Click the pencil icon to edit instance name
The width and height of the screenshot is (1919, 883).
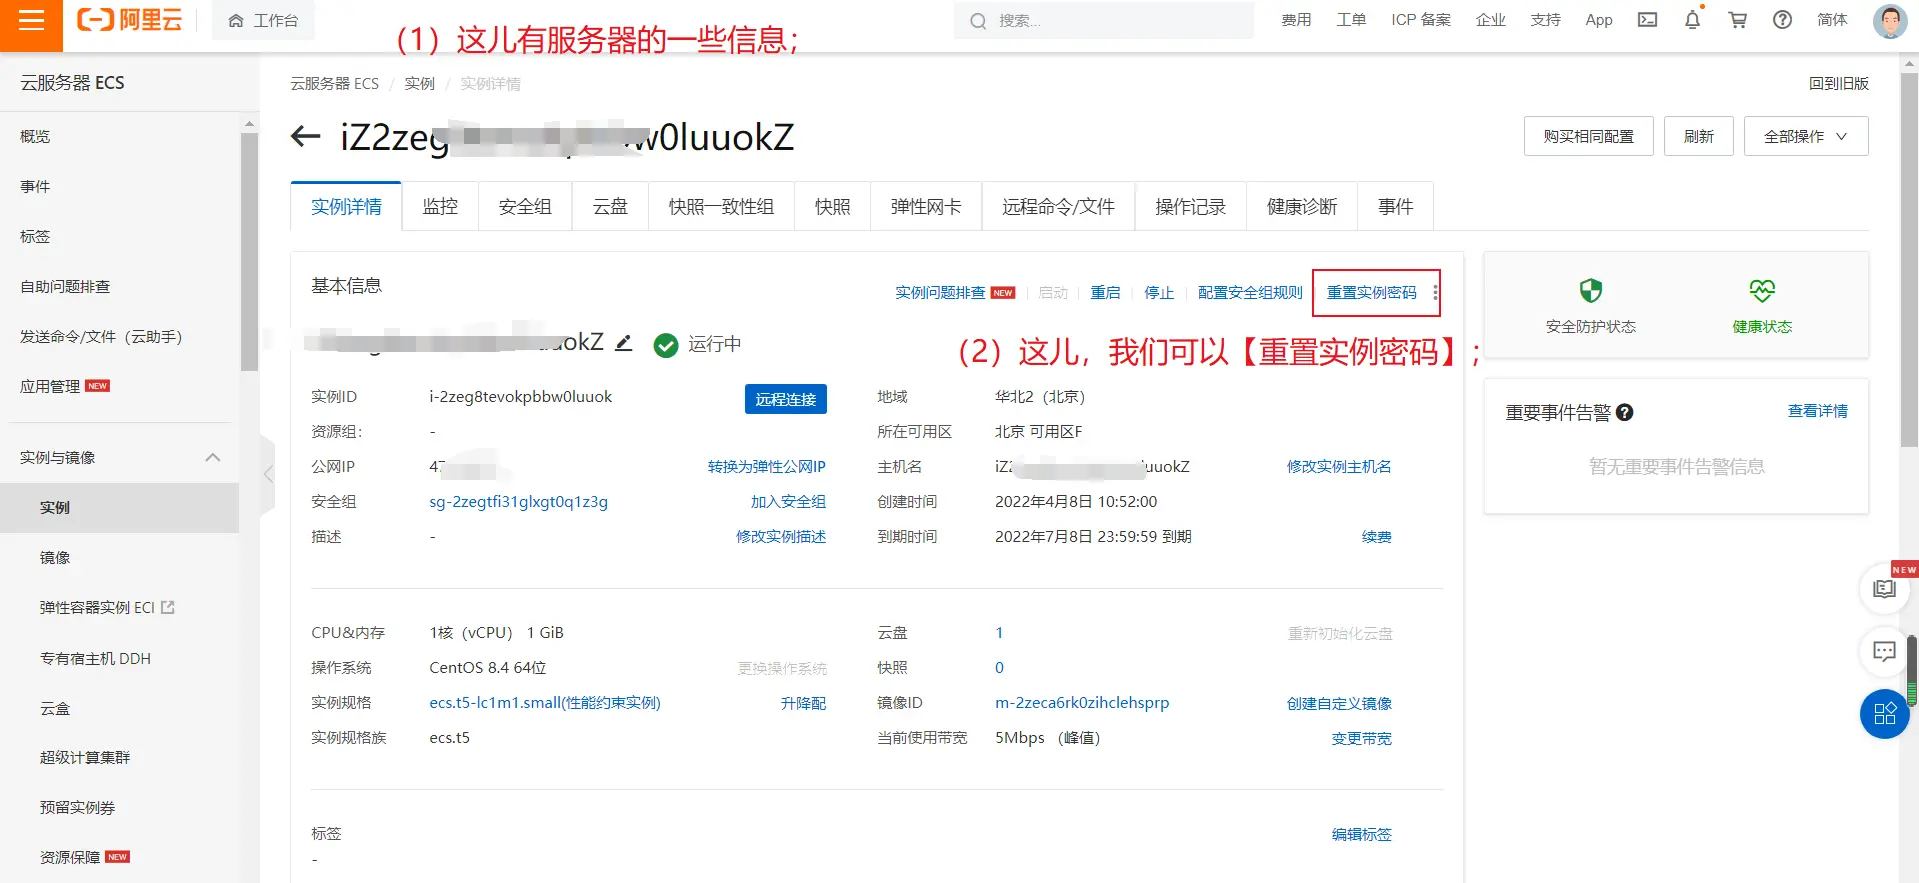tap(624, 343)
